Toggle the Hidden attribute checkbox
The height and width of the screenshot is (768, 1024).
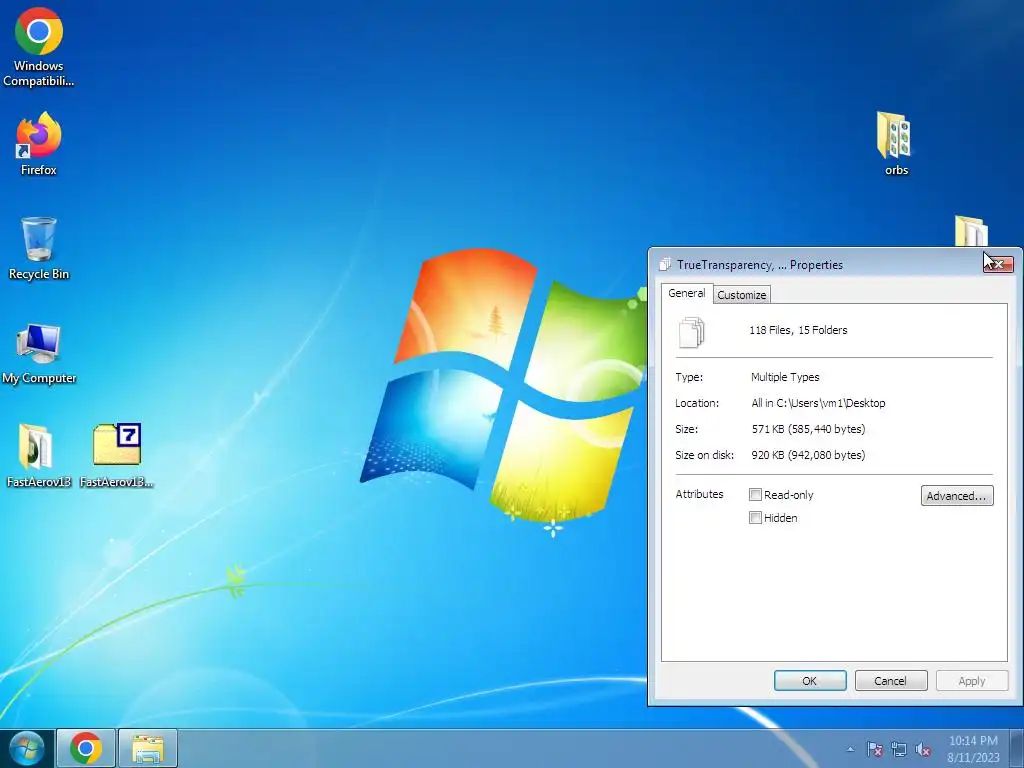[756, 518]
